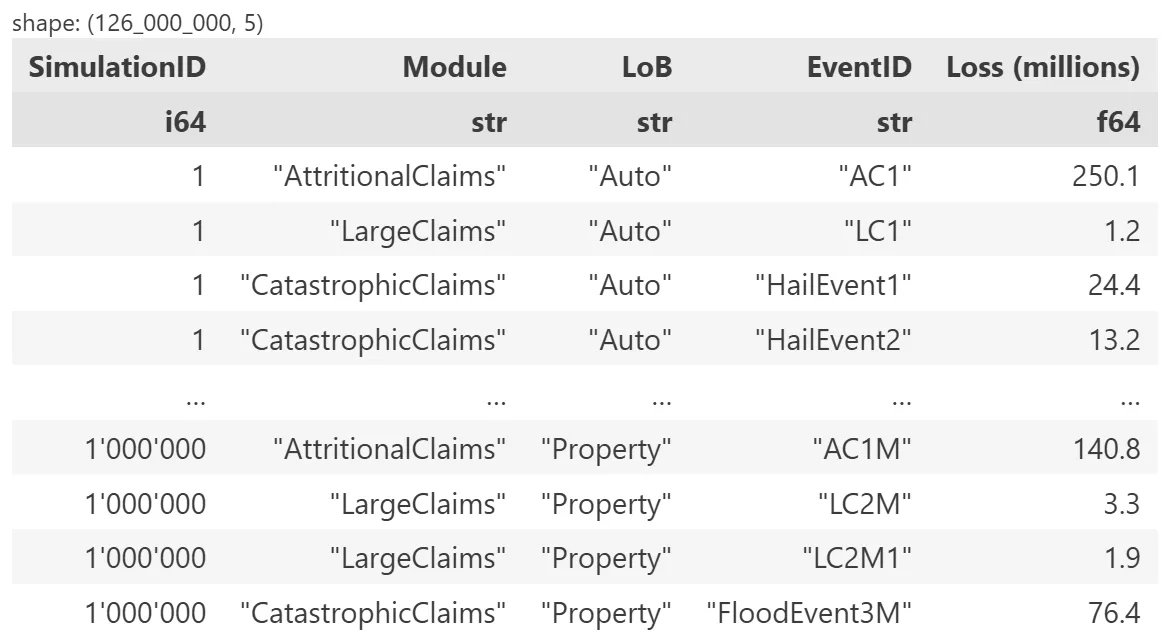Select the "HailEvent2" cell
Image resolution: width=1166 pixels, height=644 pixels.
[x=832, y=340]
